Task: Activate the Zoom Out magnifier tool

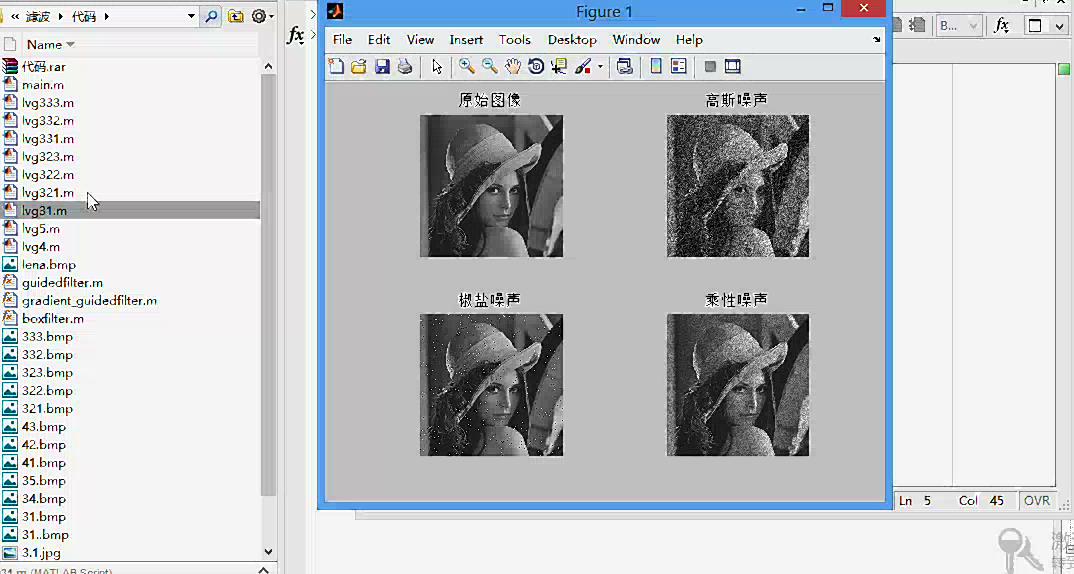Action: click(490, 66)
